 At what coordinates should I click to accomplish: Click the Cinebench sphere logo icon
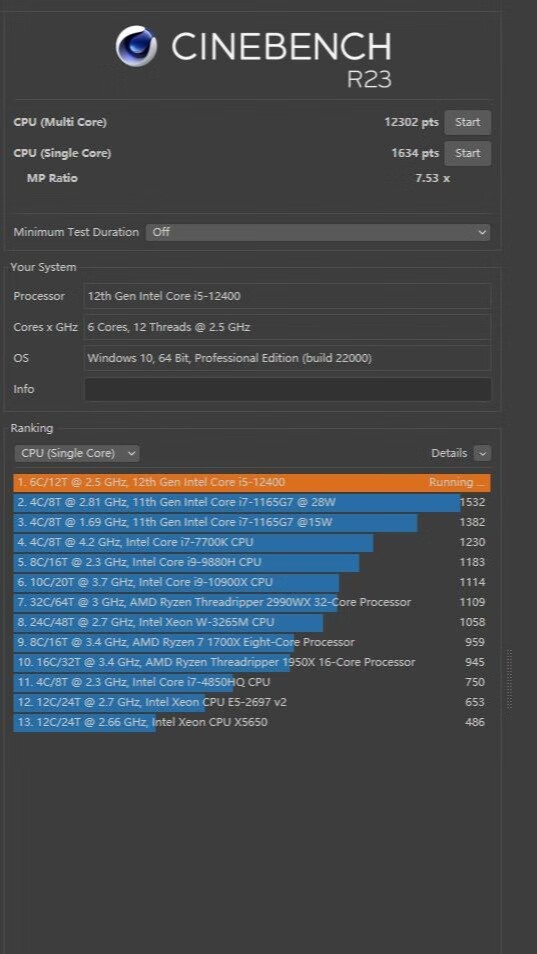pos(136,46)
